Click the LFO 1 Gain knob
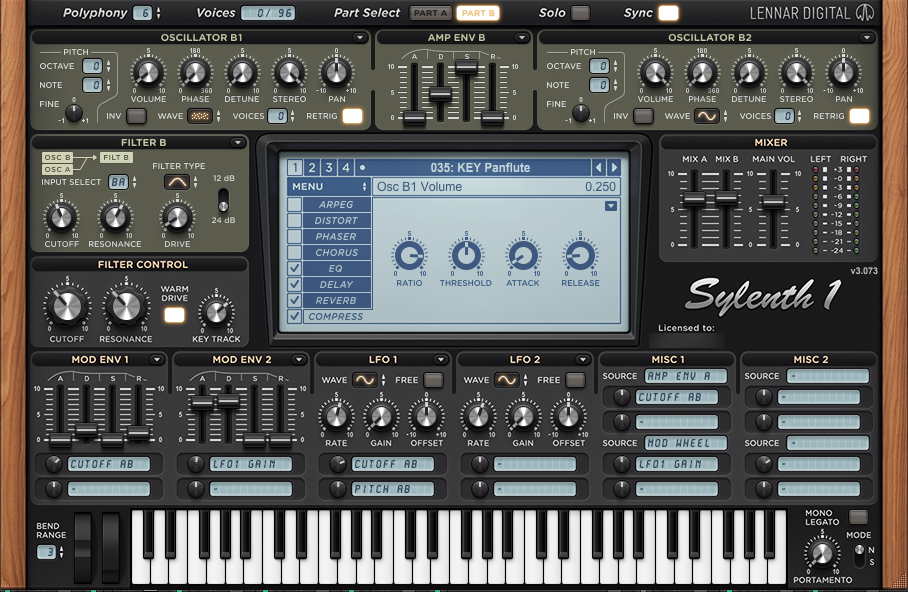The image size is (908, 592). click(381, 416)
